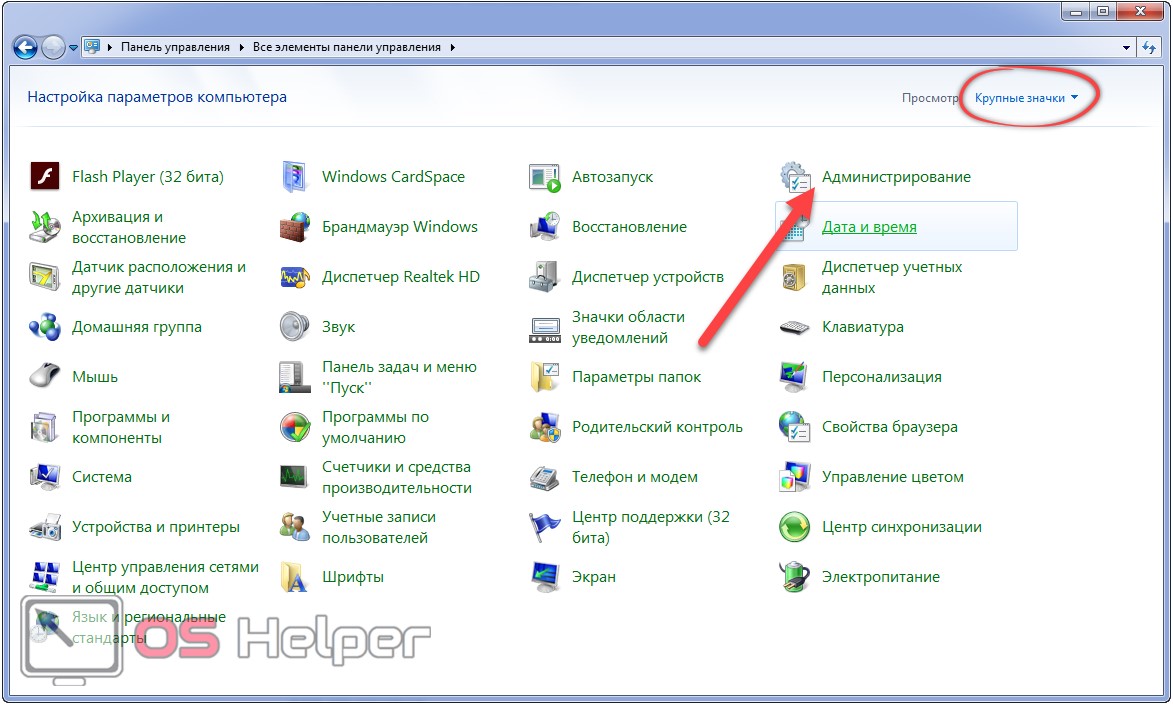Open the Дата и время link

[869, 227]
